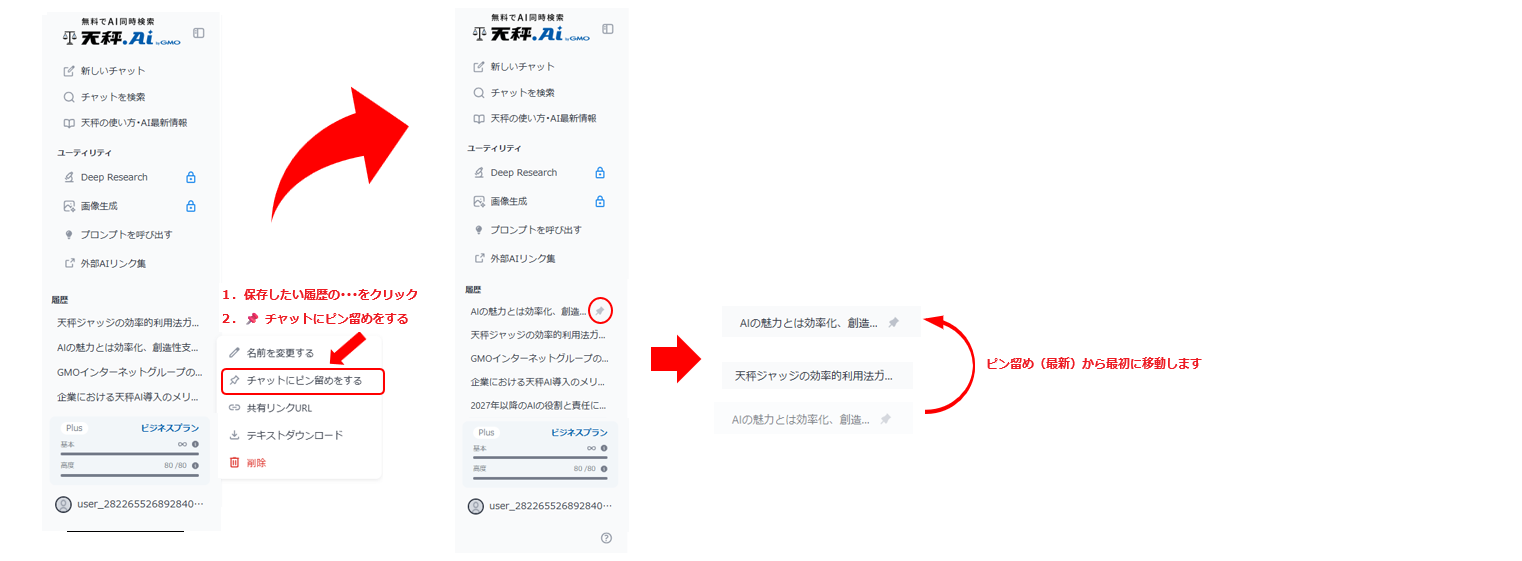
Task: Open the book icon for 天秤の使い方 in left sidebar
Action: (69, 123)
